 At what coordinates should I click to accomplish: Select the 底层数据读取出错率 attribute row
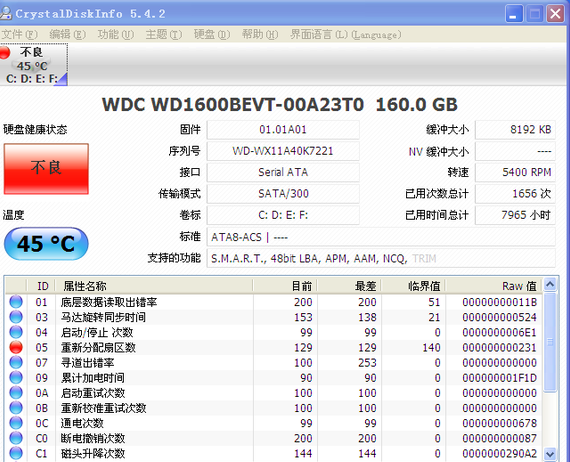pyautogui.click(x=274, y=302)
